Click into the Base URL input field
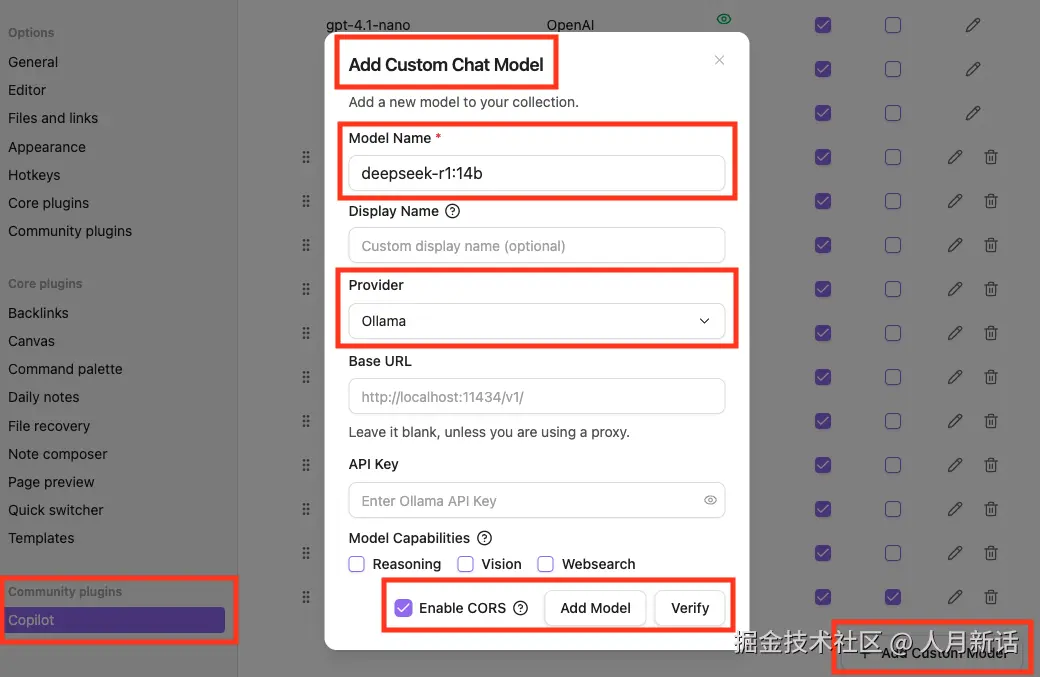 pos(537,397)
